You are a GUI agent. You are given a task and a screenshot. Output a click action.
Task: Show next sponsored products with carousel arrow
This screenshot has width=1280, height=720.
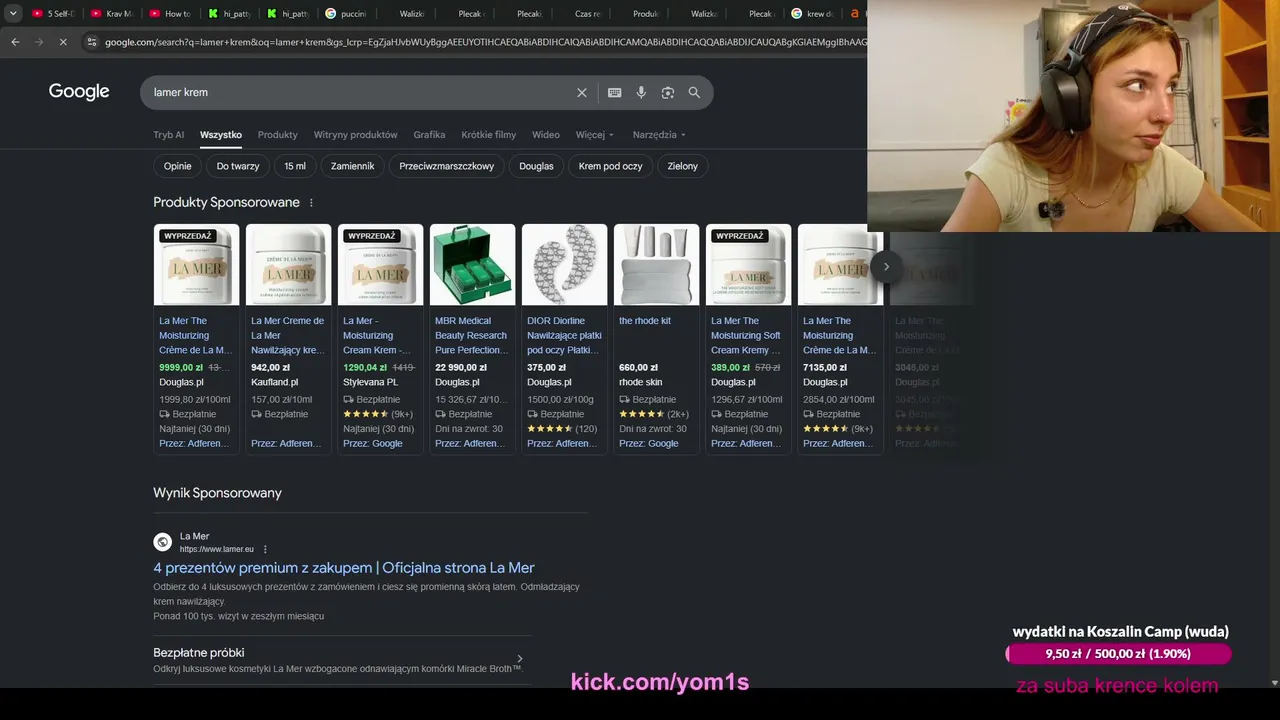pos(886,267)
